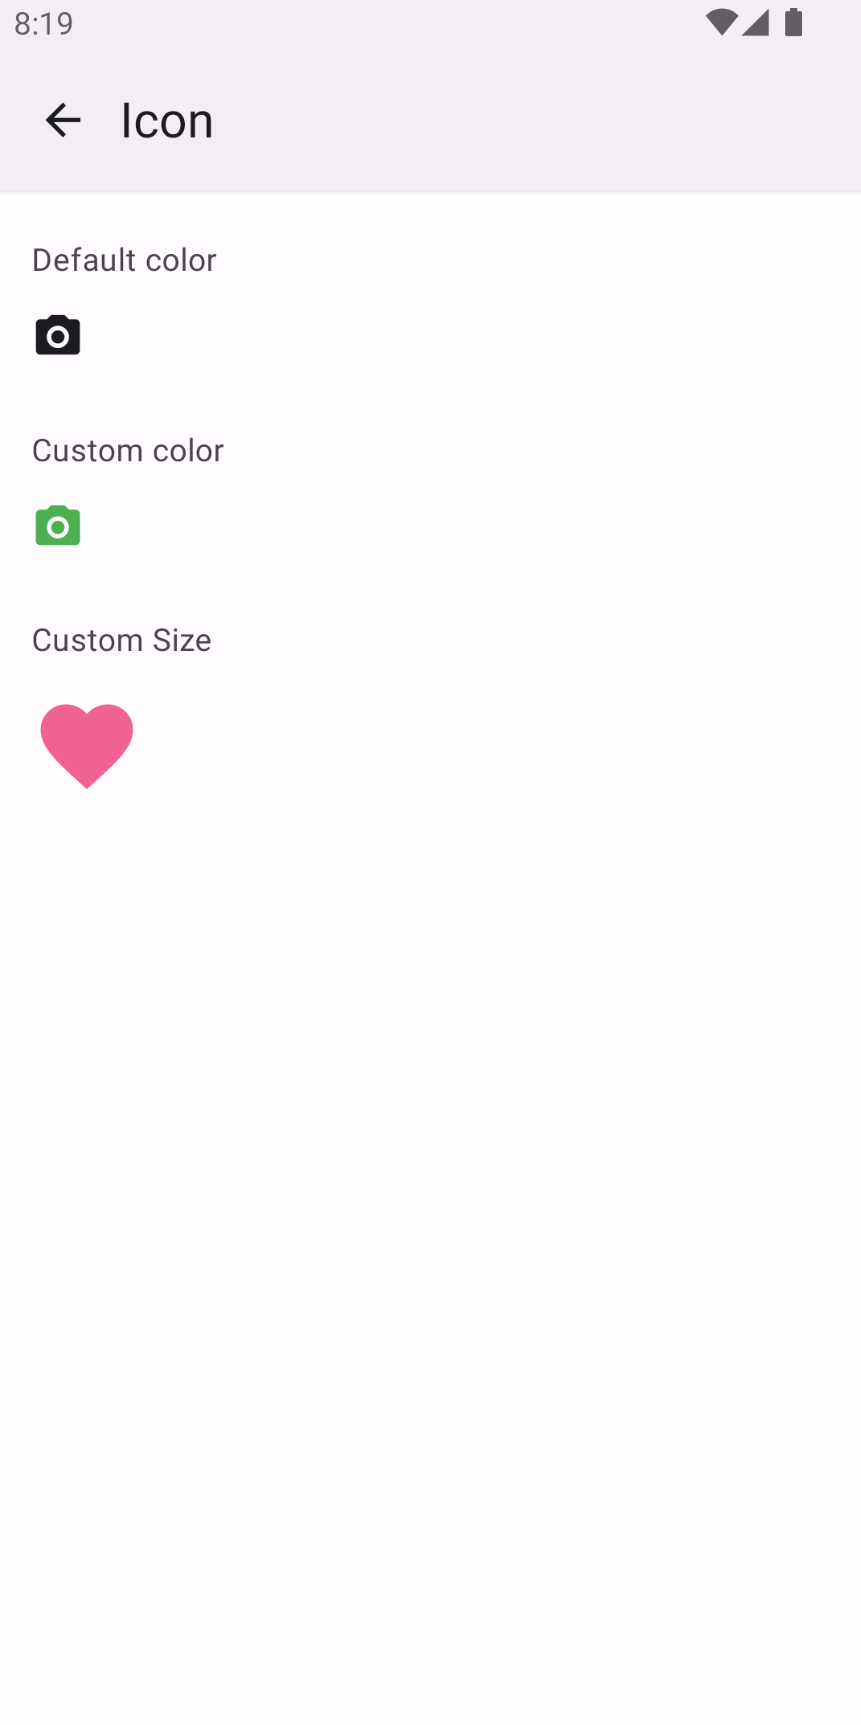Viewport: 861px width, 1725px height.
Task: Click the lens of the green camera icon
Action: point(58,528)
